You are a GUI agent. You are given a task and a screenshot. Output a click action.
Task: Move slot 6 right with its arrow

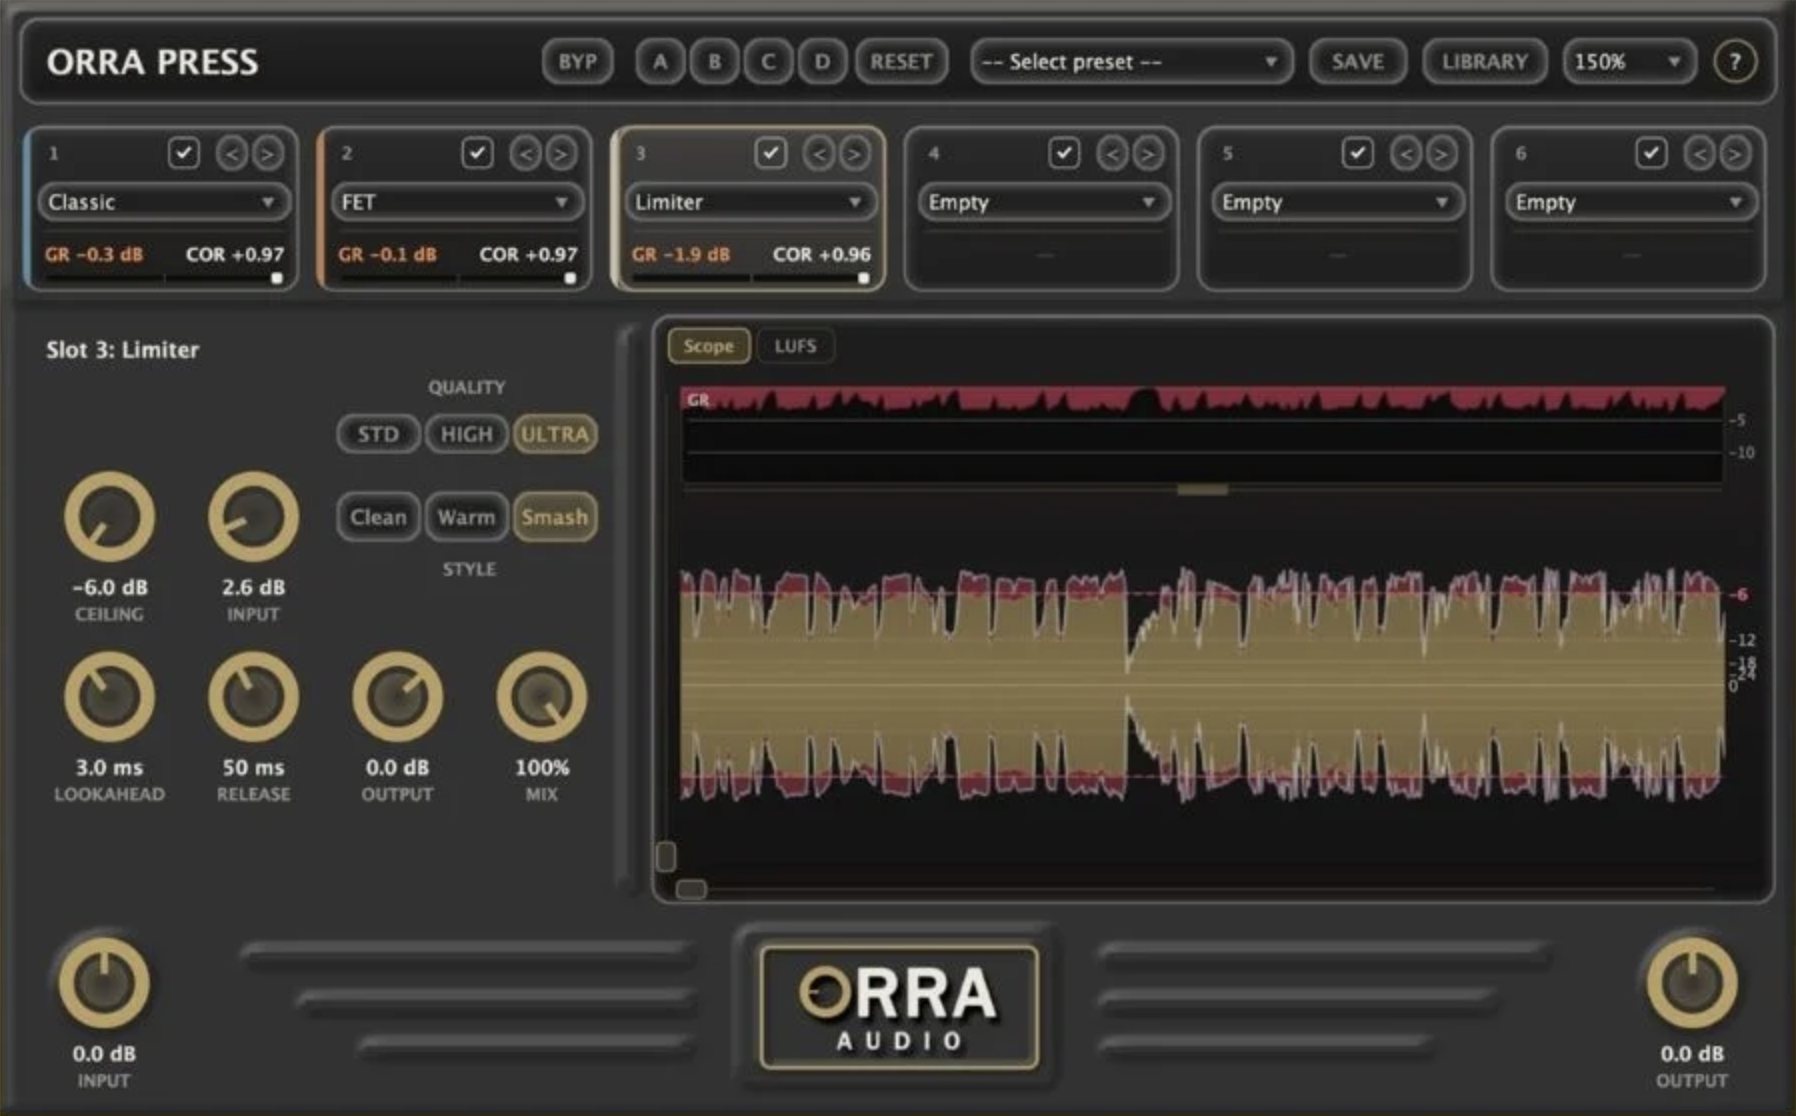pos(1734,153)
